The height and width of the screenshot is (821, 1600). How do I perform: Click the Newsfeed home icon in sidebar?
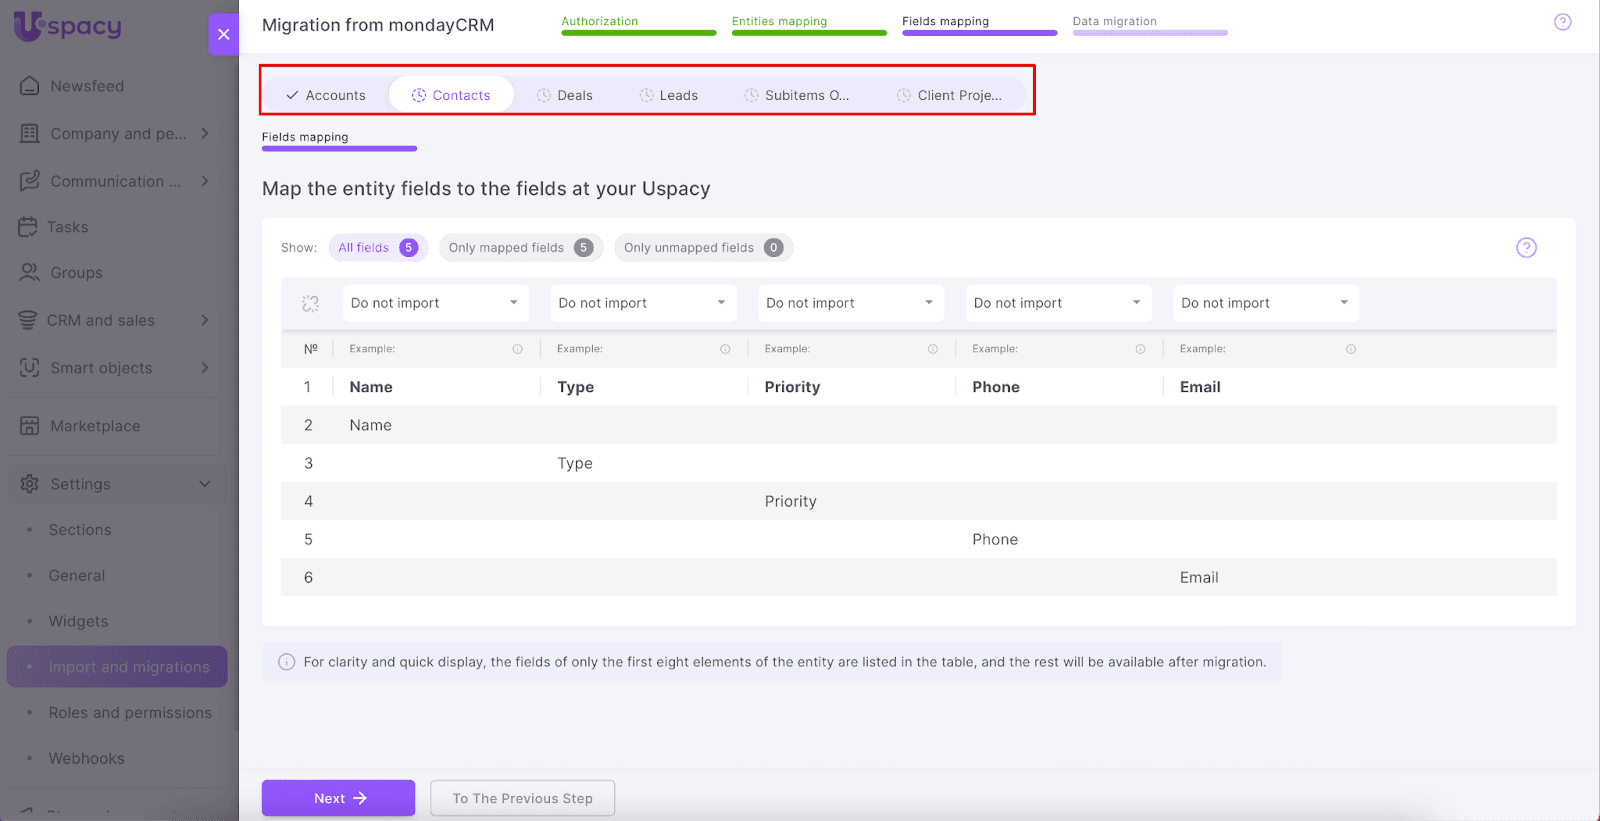[30, 86]
